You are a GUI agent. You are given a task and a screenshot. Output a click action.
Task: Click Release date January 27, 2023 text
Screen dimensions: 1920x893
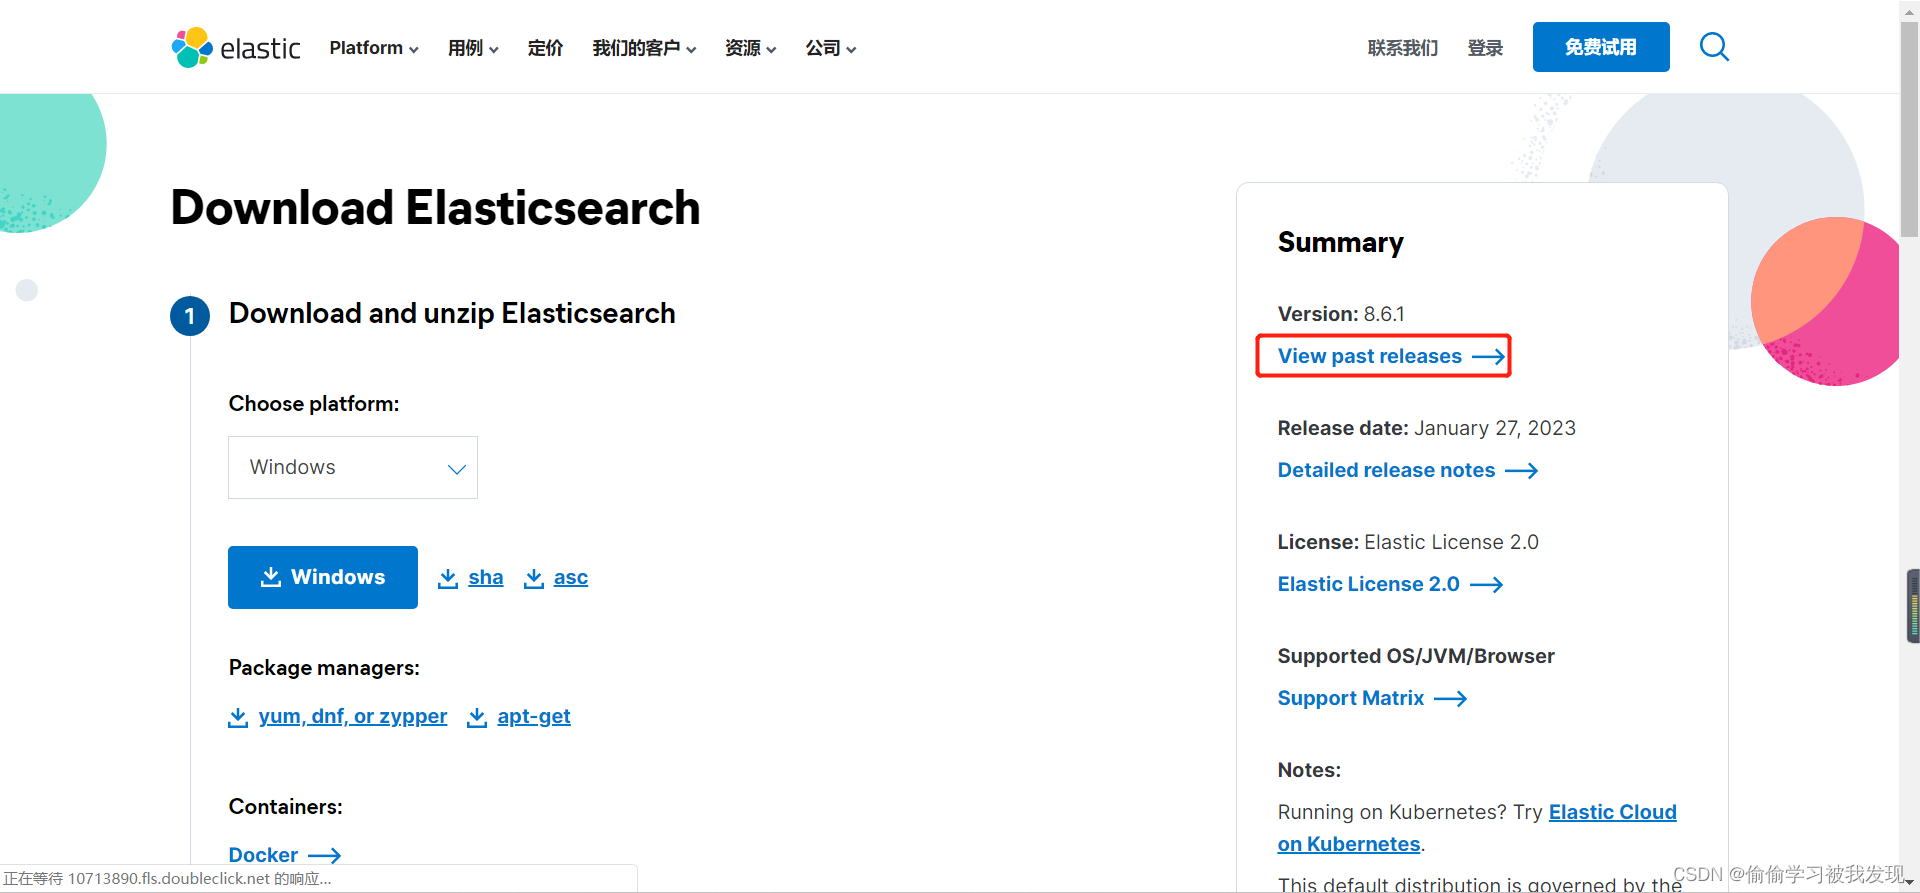point(1427,428)
